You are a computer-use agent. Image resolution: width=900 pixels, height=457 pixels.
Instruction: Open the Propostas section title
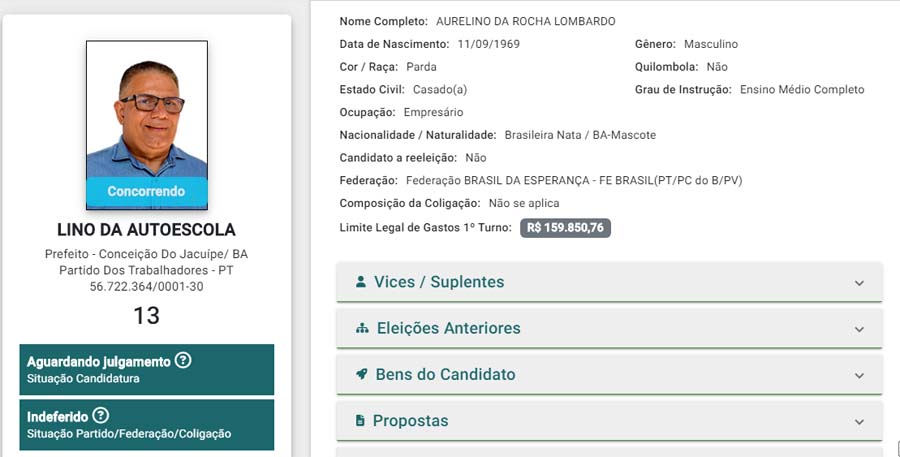[410, 421]
